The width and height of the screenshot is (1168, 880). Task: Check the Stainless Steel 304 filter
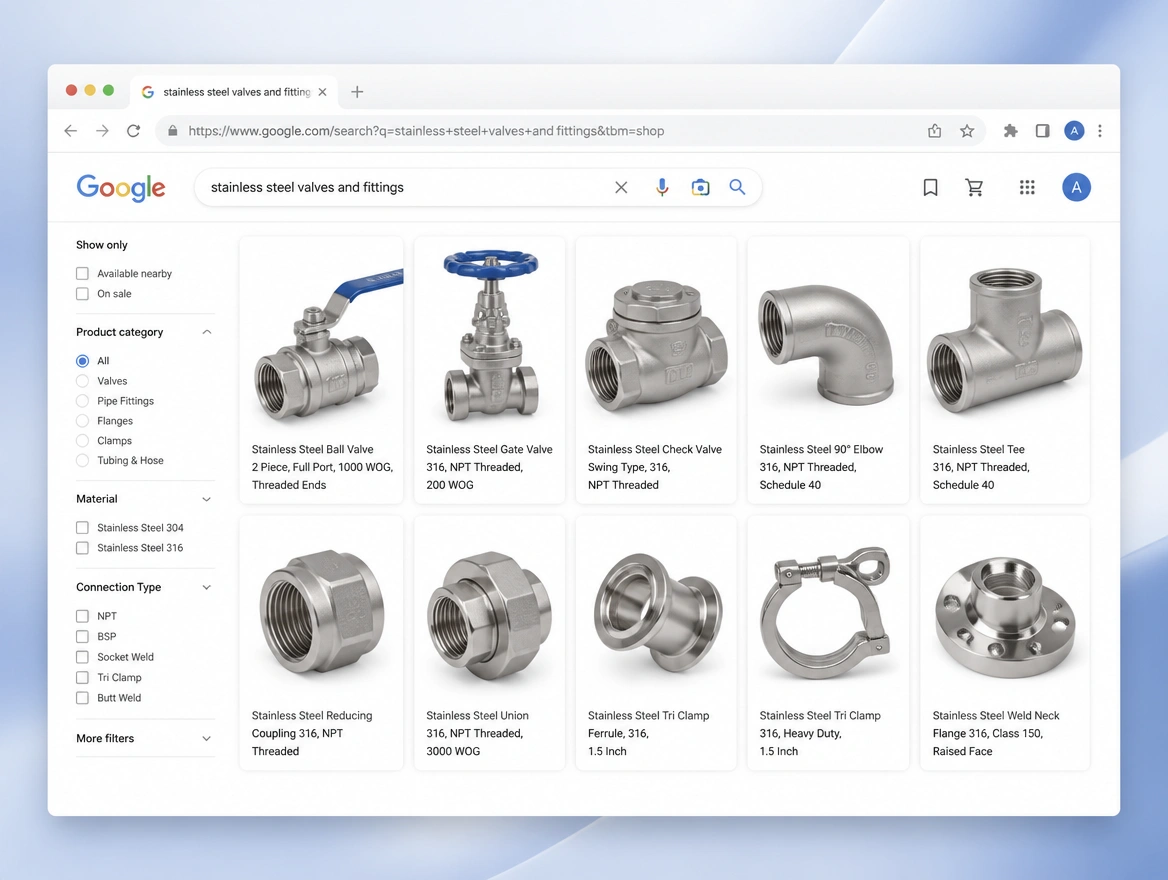[82, 528]
